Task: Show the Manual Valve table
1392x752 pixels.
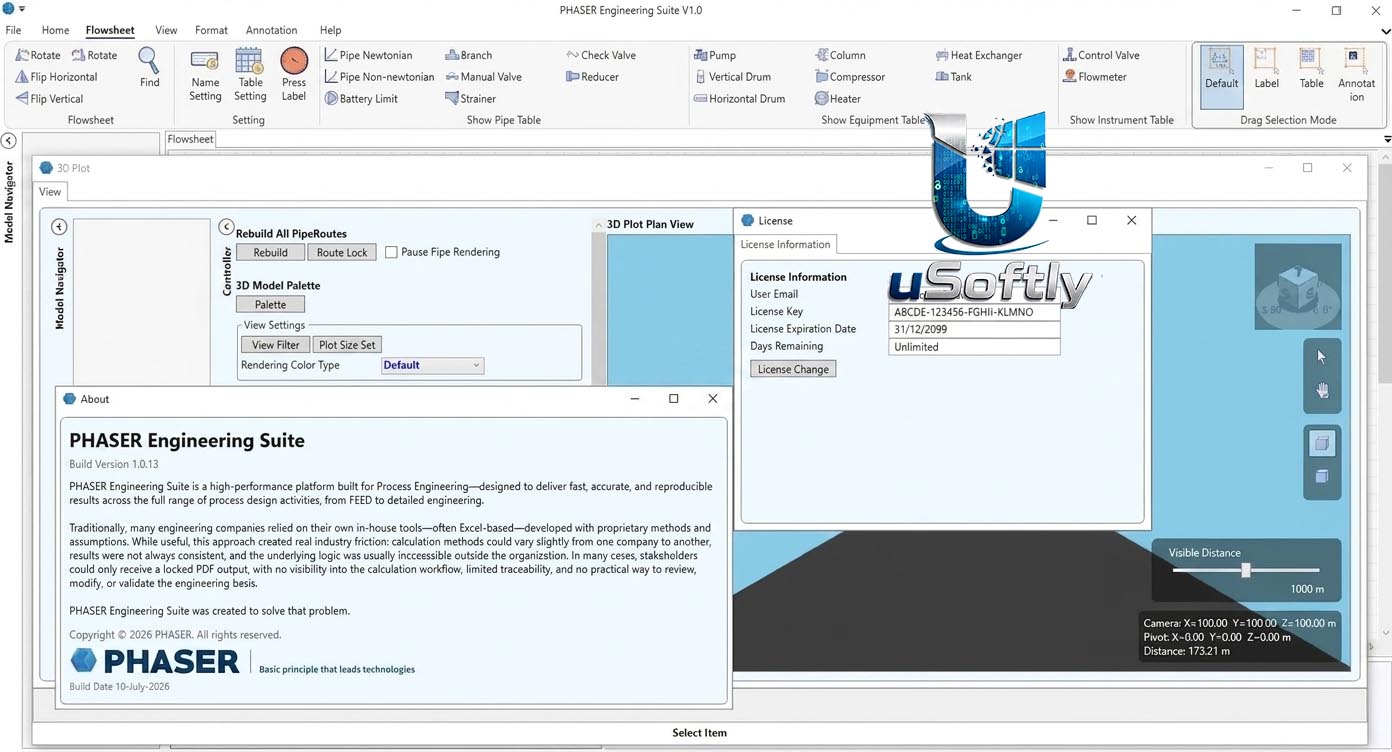Action: click(484, 77)
